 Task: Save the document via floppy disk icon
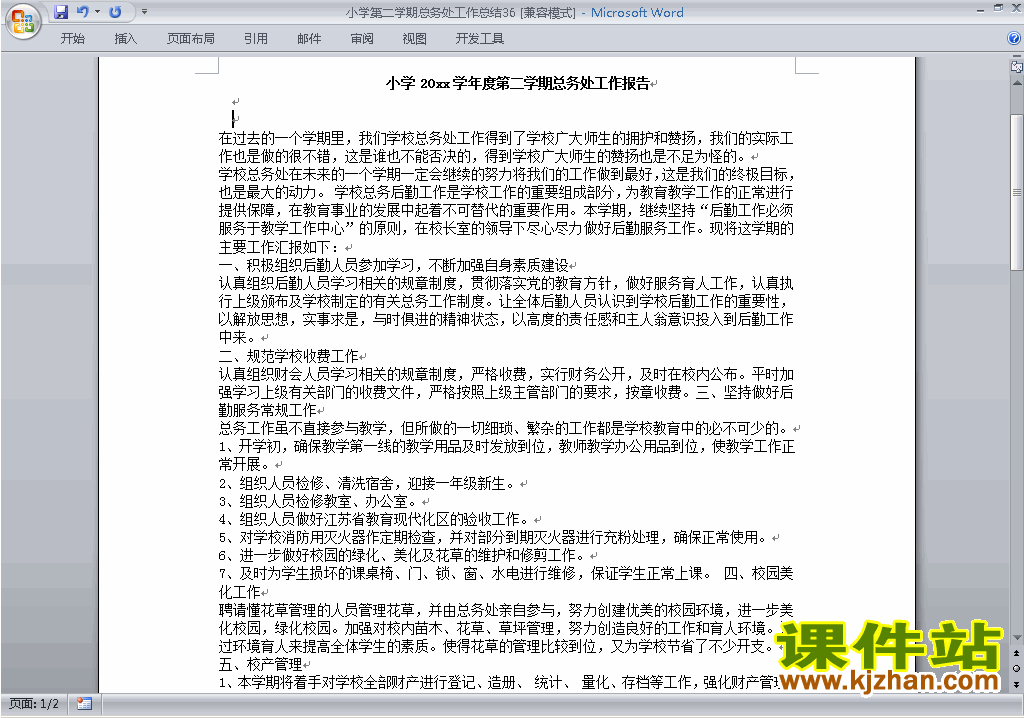click(61, 12)
